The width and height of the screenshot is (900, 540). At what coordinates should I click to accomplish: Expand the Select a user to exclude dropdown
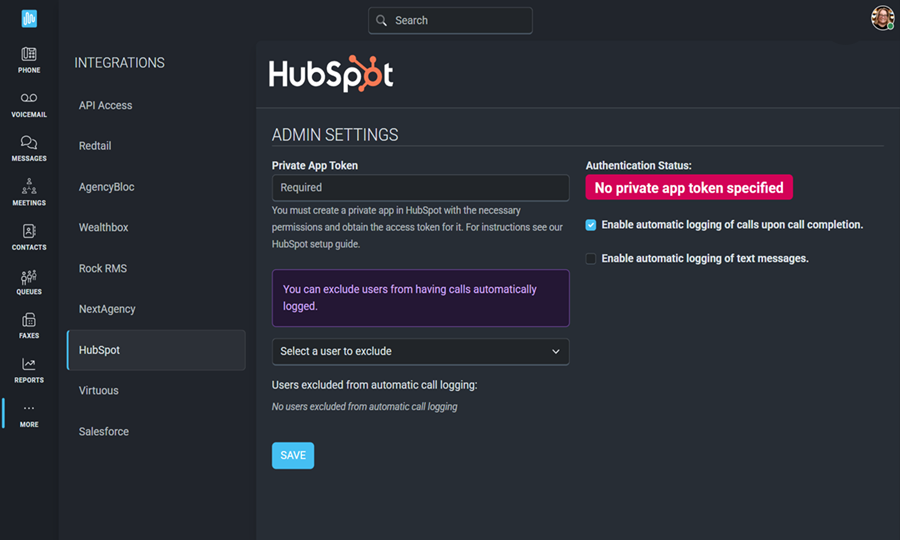coord(420,352)
